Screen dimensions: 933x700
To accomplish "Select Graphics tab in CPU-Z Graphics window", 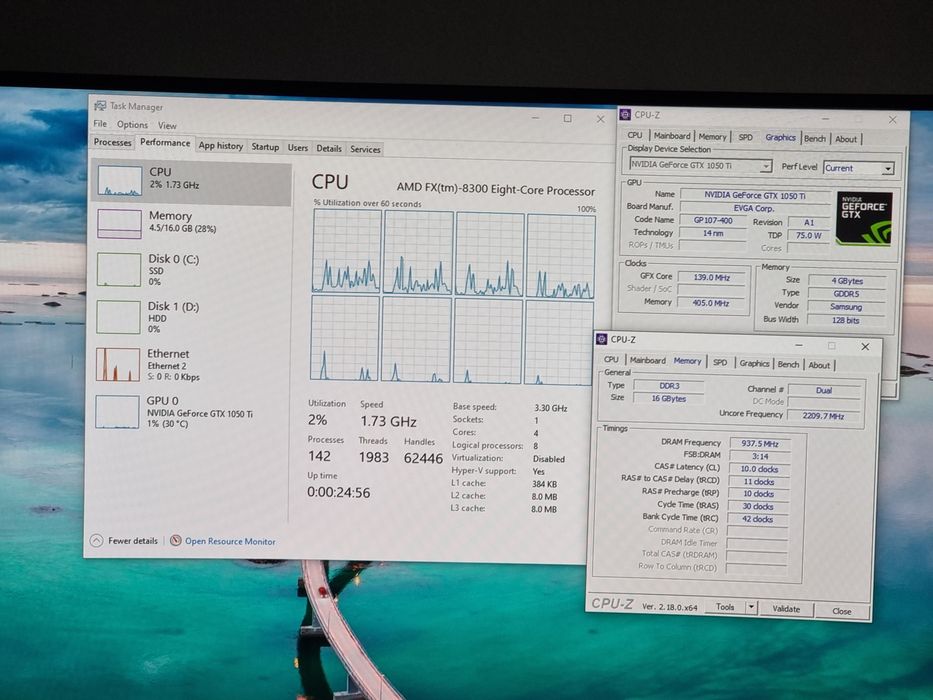I will pyautogui.click(x=780, y=137).
